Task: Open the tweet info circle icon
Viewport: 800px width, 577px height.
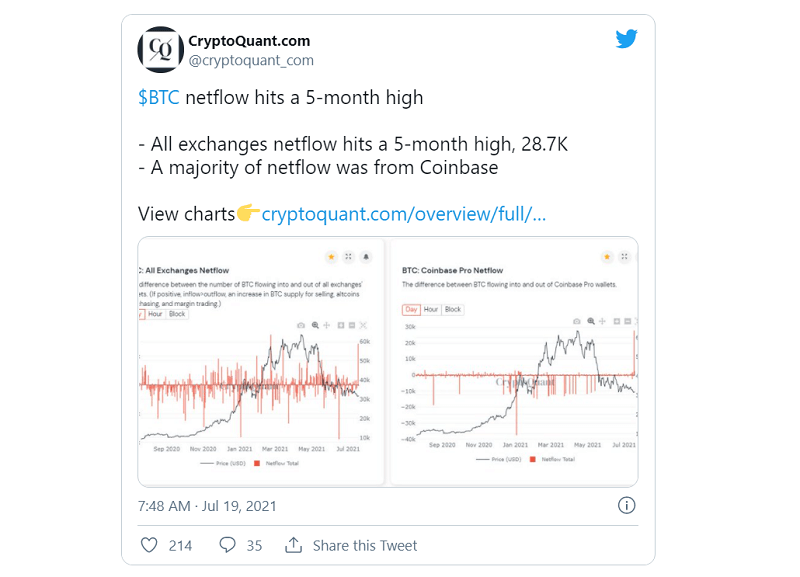Action: pos(626,505)
